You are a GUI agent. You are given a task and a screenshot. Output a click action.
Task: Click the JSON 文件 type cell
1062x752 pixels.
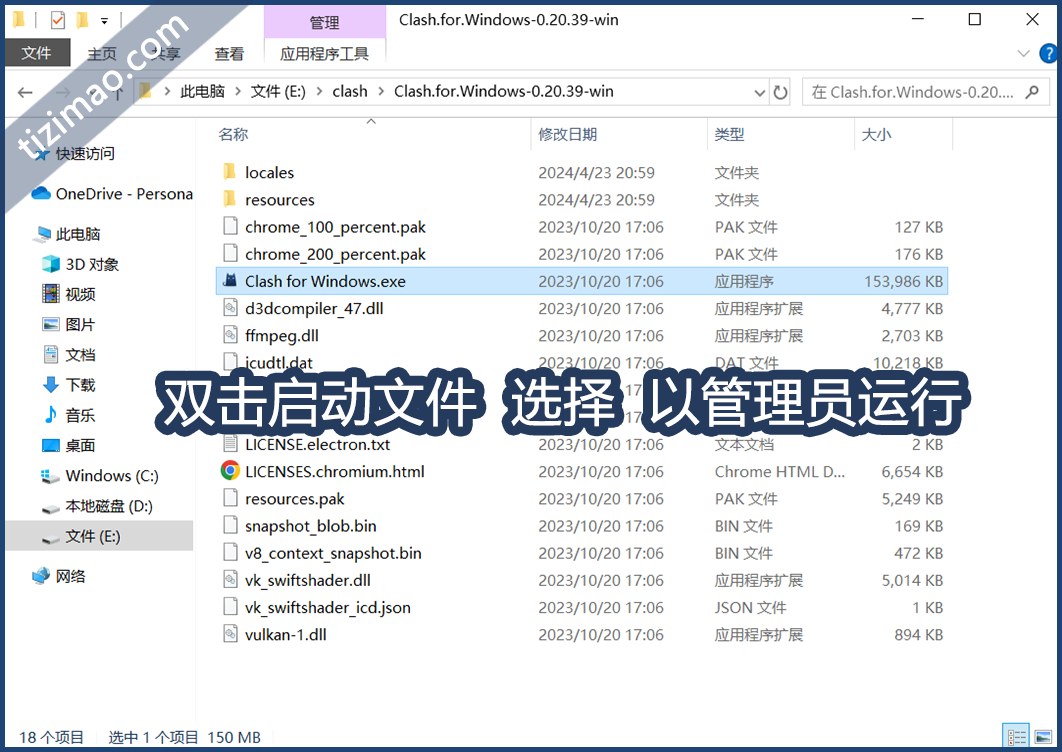click(750, 608)
